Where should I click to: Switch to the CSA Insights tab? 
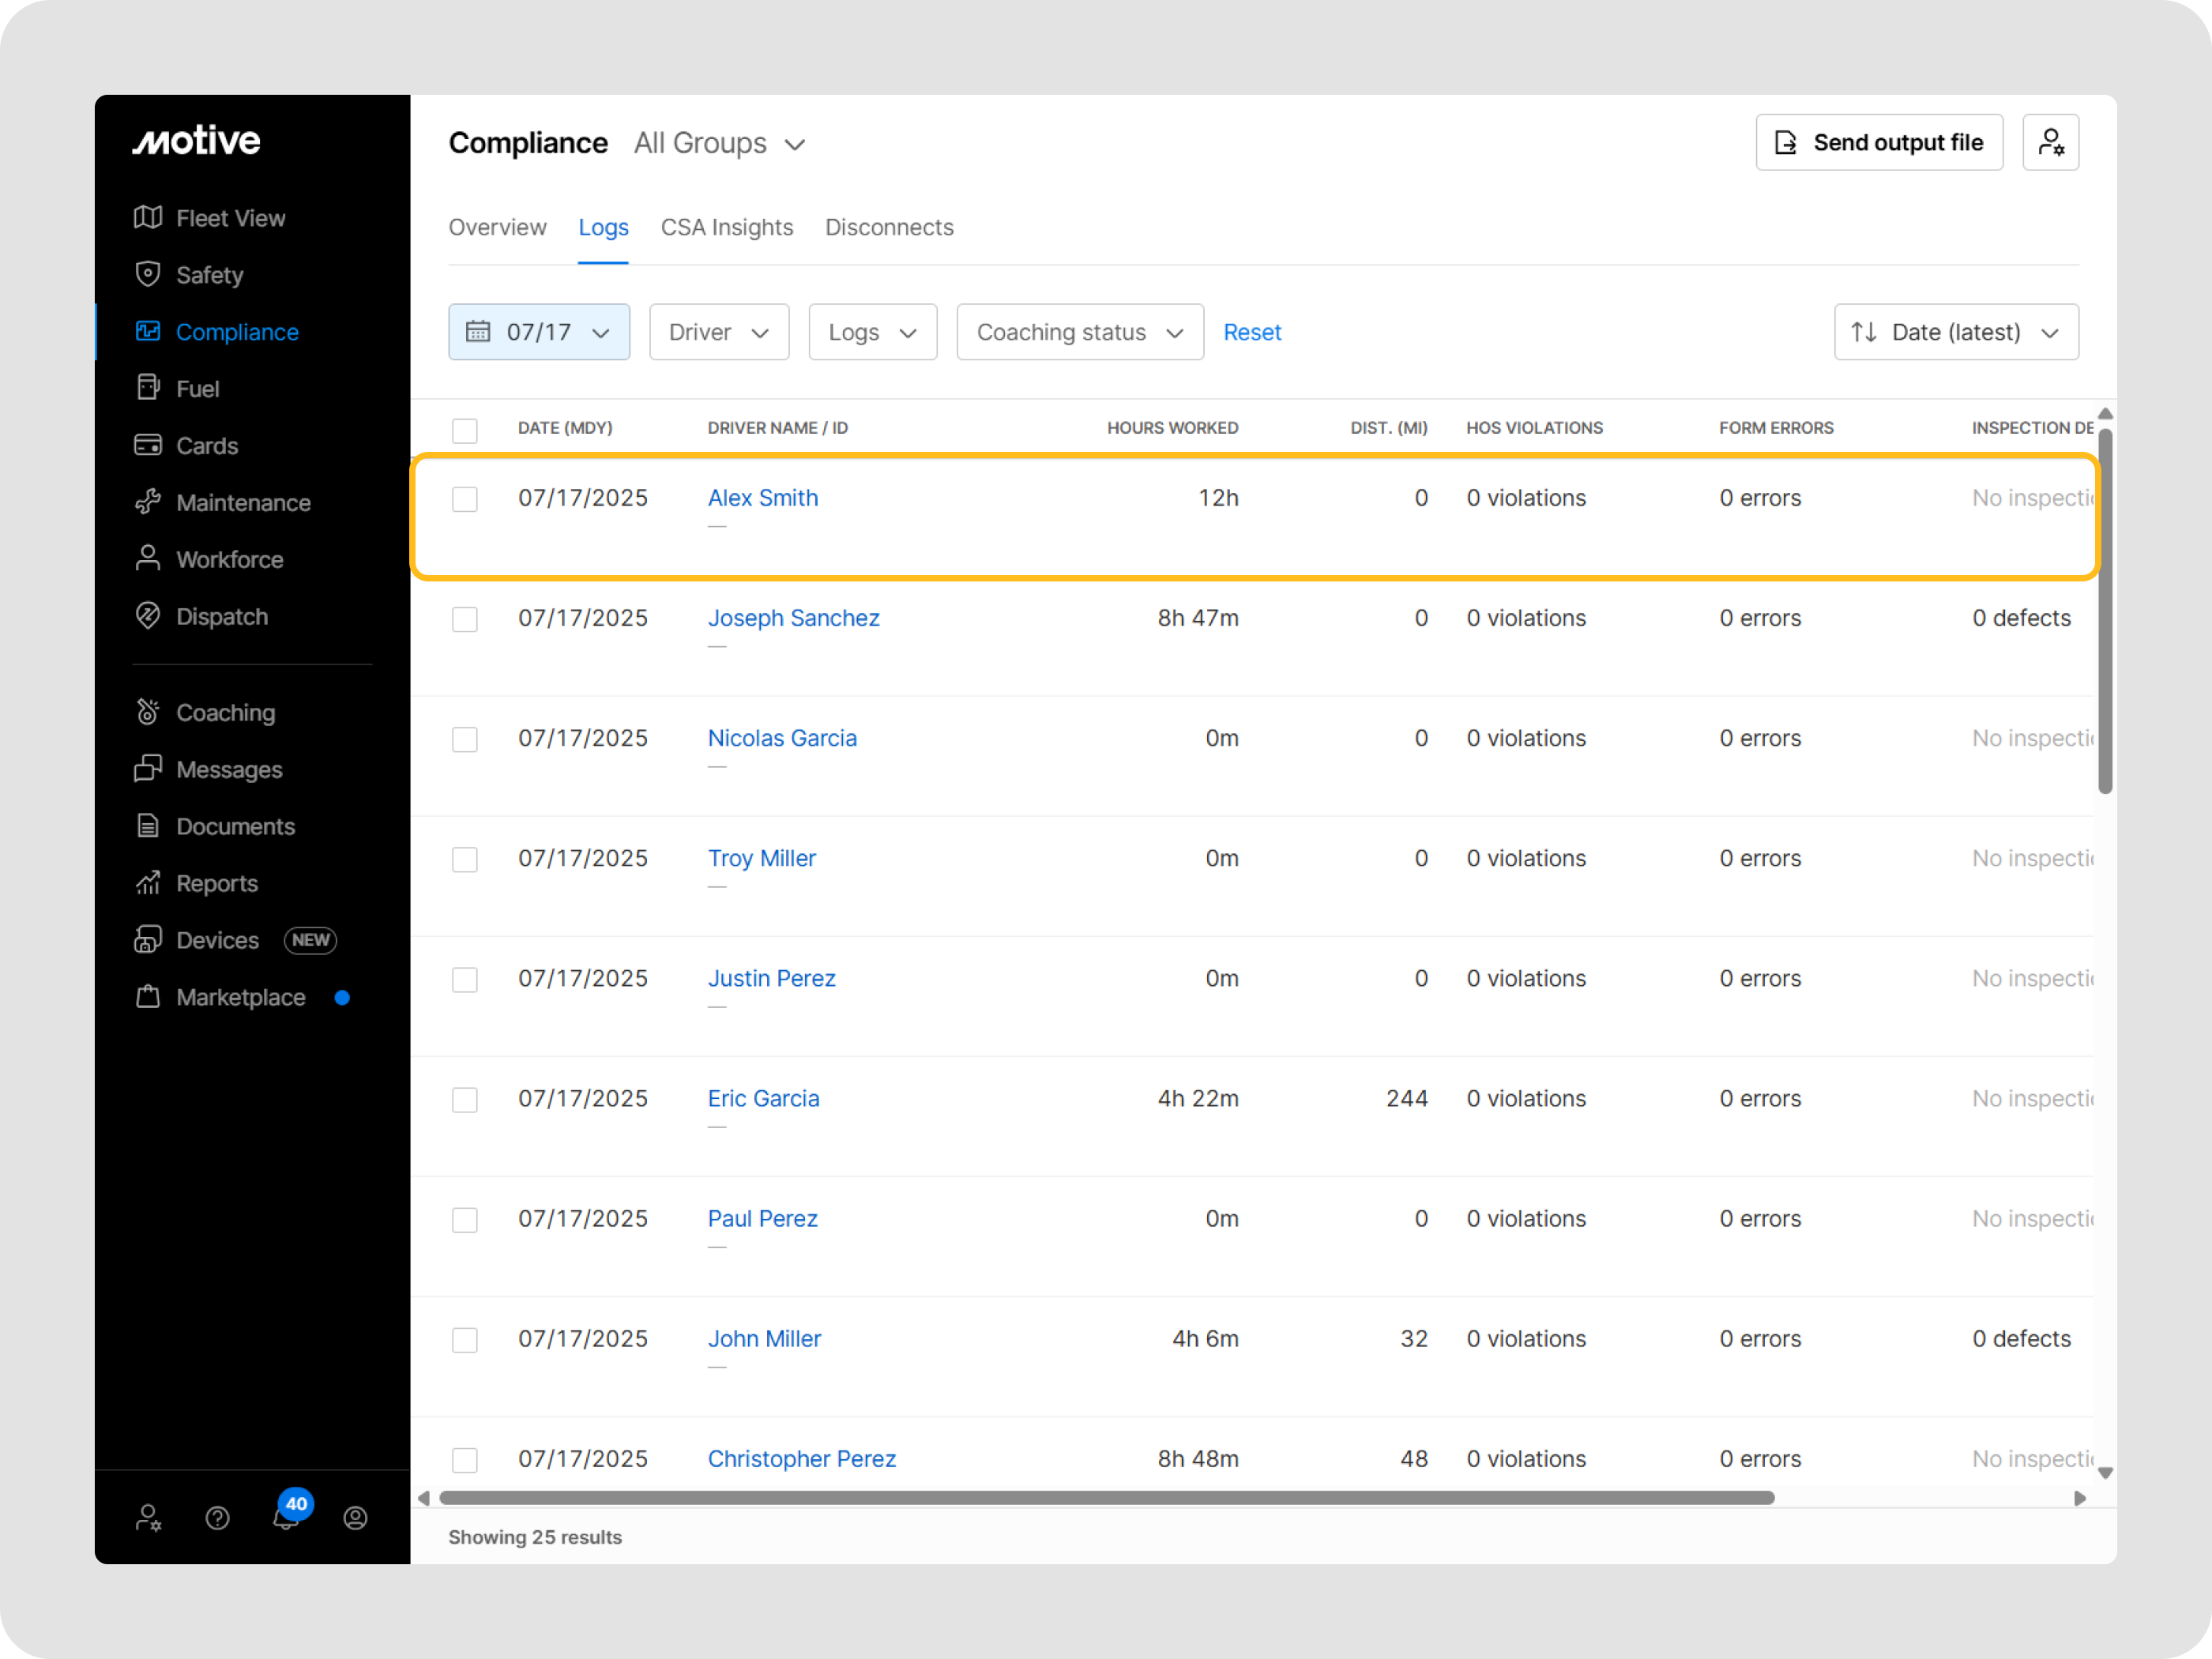726,228
